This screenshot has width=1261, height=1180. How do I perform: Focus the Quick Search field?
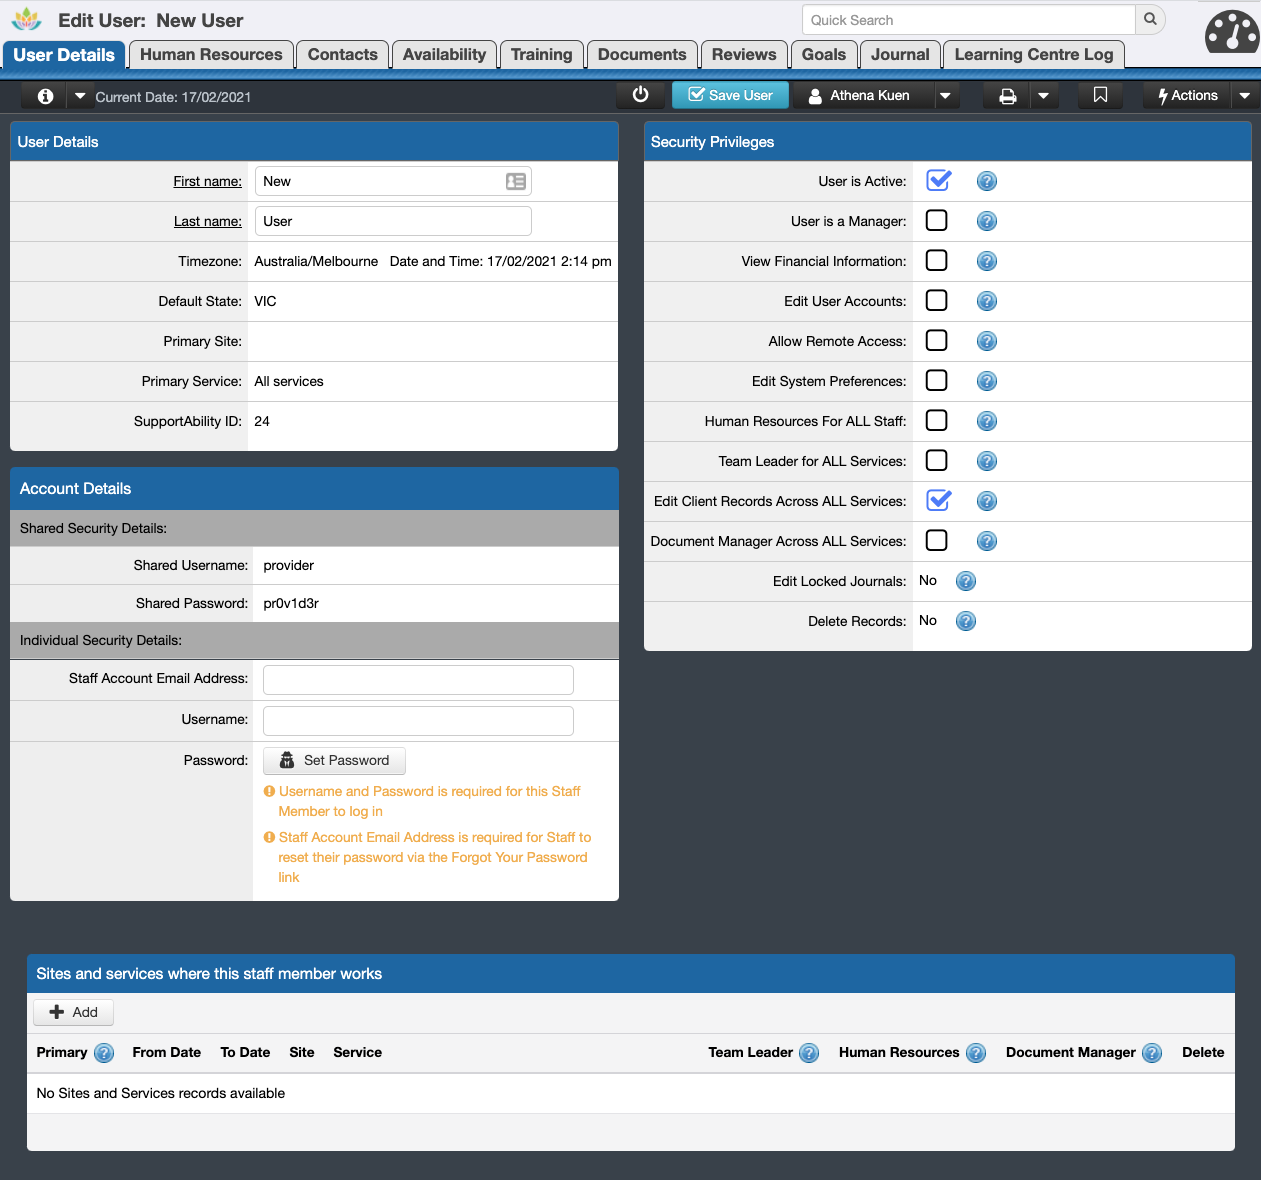[968, 20]
